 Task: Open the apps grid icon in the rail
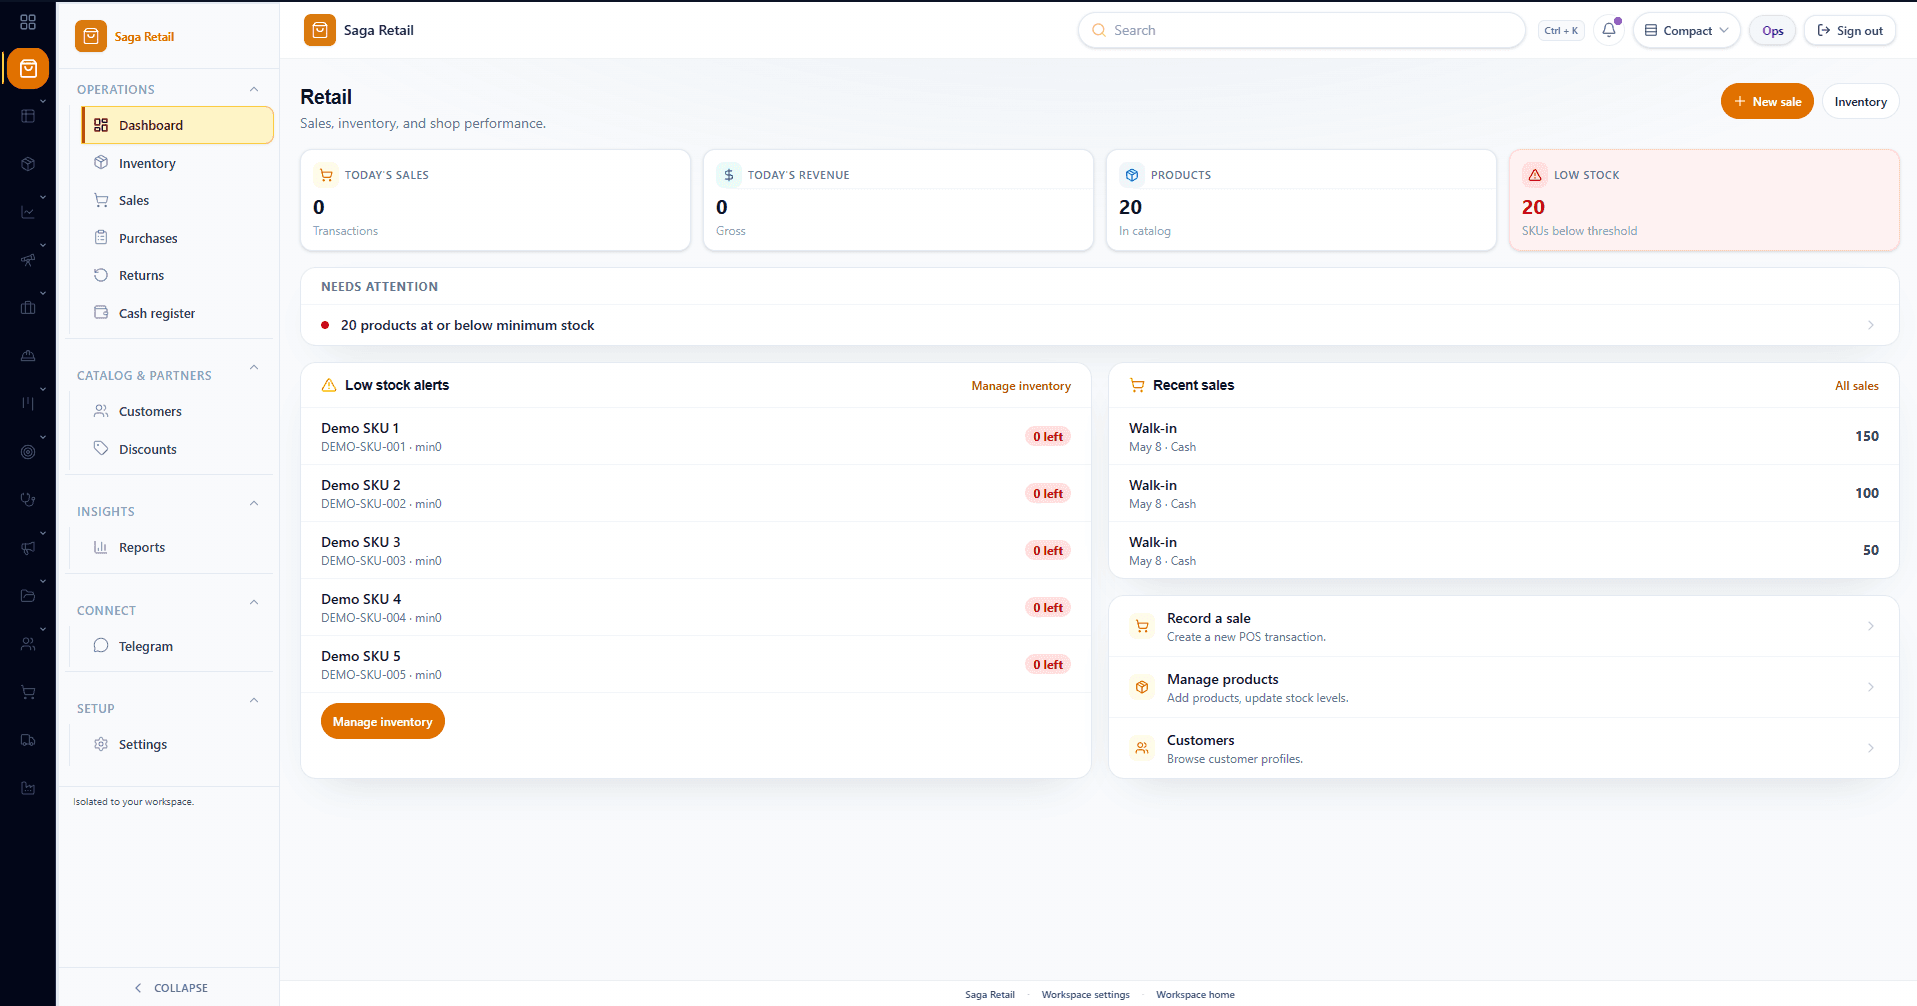[28, 22]
